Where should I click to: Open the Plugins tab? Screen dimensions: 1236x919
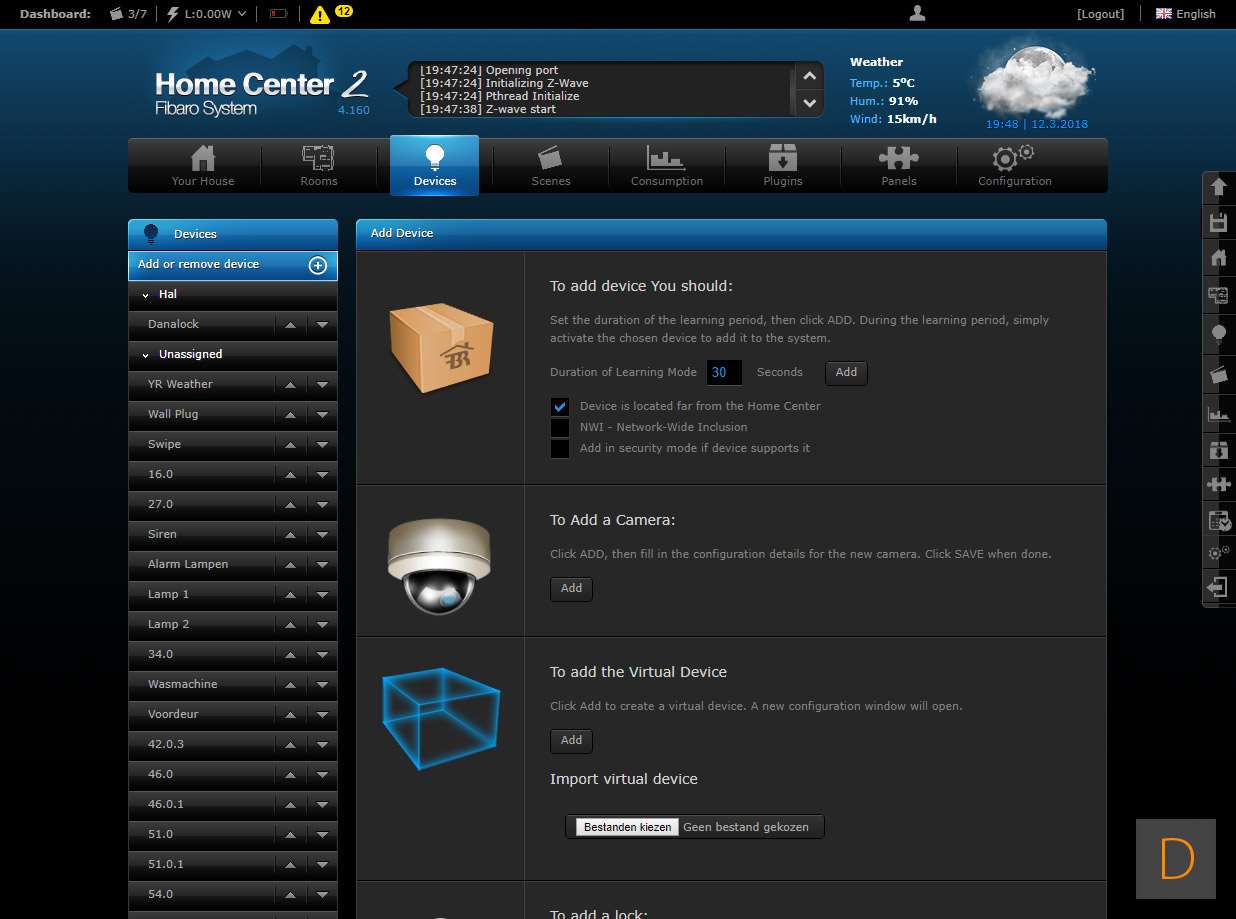[783, 165]
